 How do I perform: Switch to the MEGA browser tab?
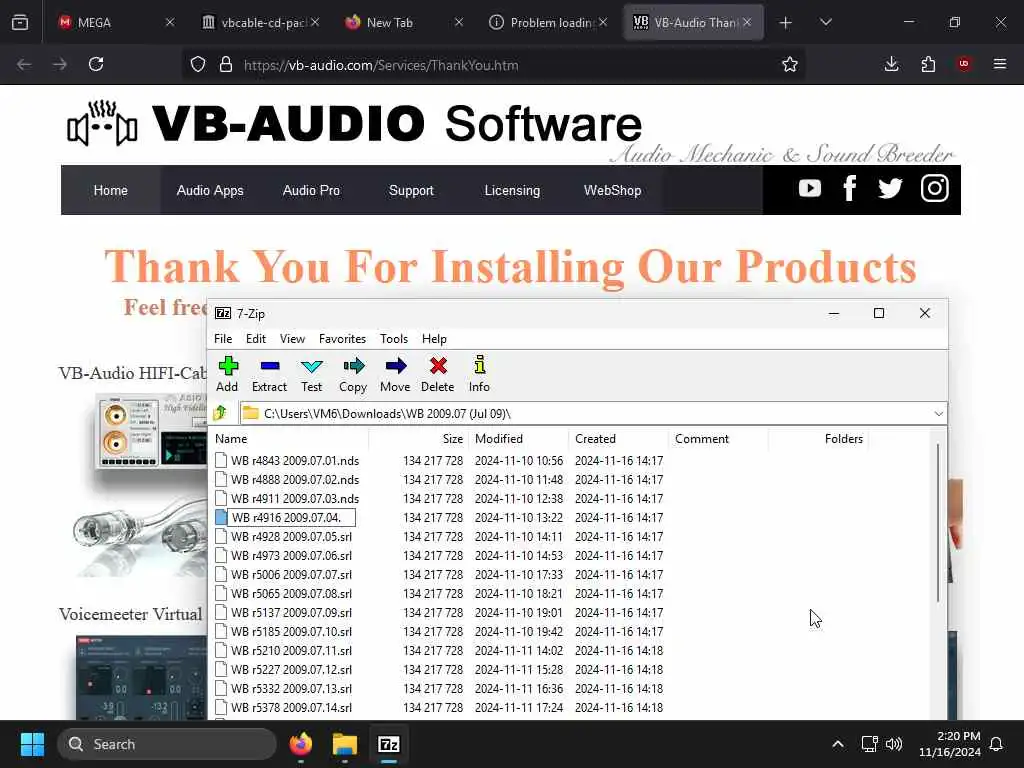point(115,22)
